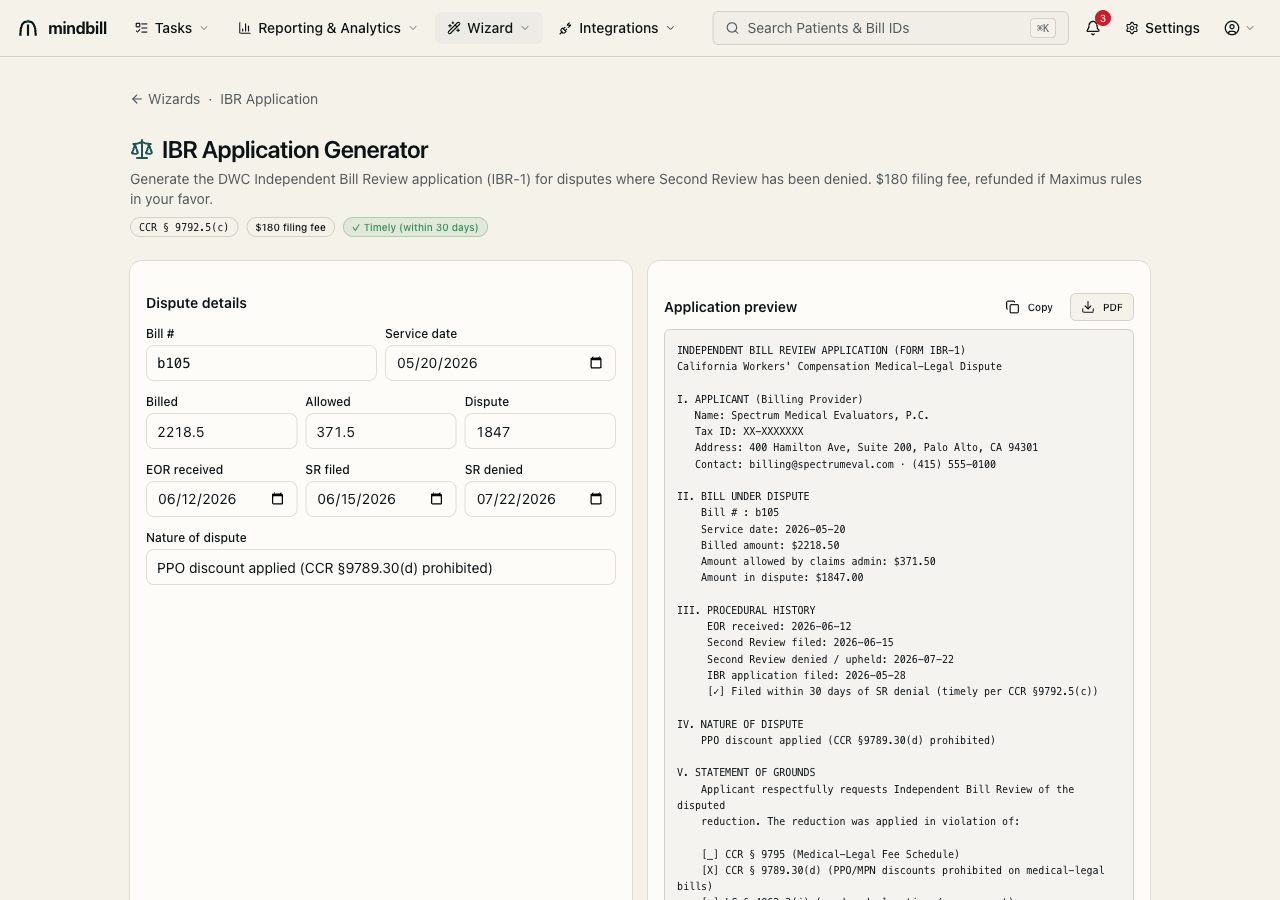This screenshot has height=900, width=1280.
Task: Open the Tasks menu
Action: point(172,28)
